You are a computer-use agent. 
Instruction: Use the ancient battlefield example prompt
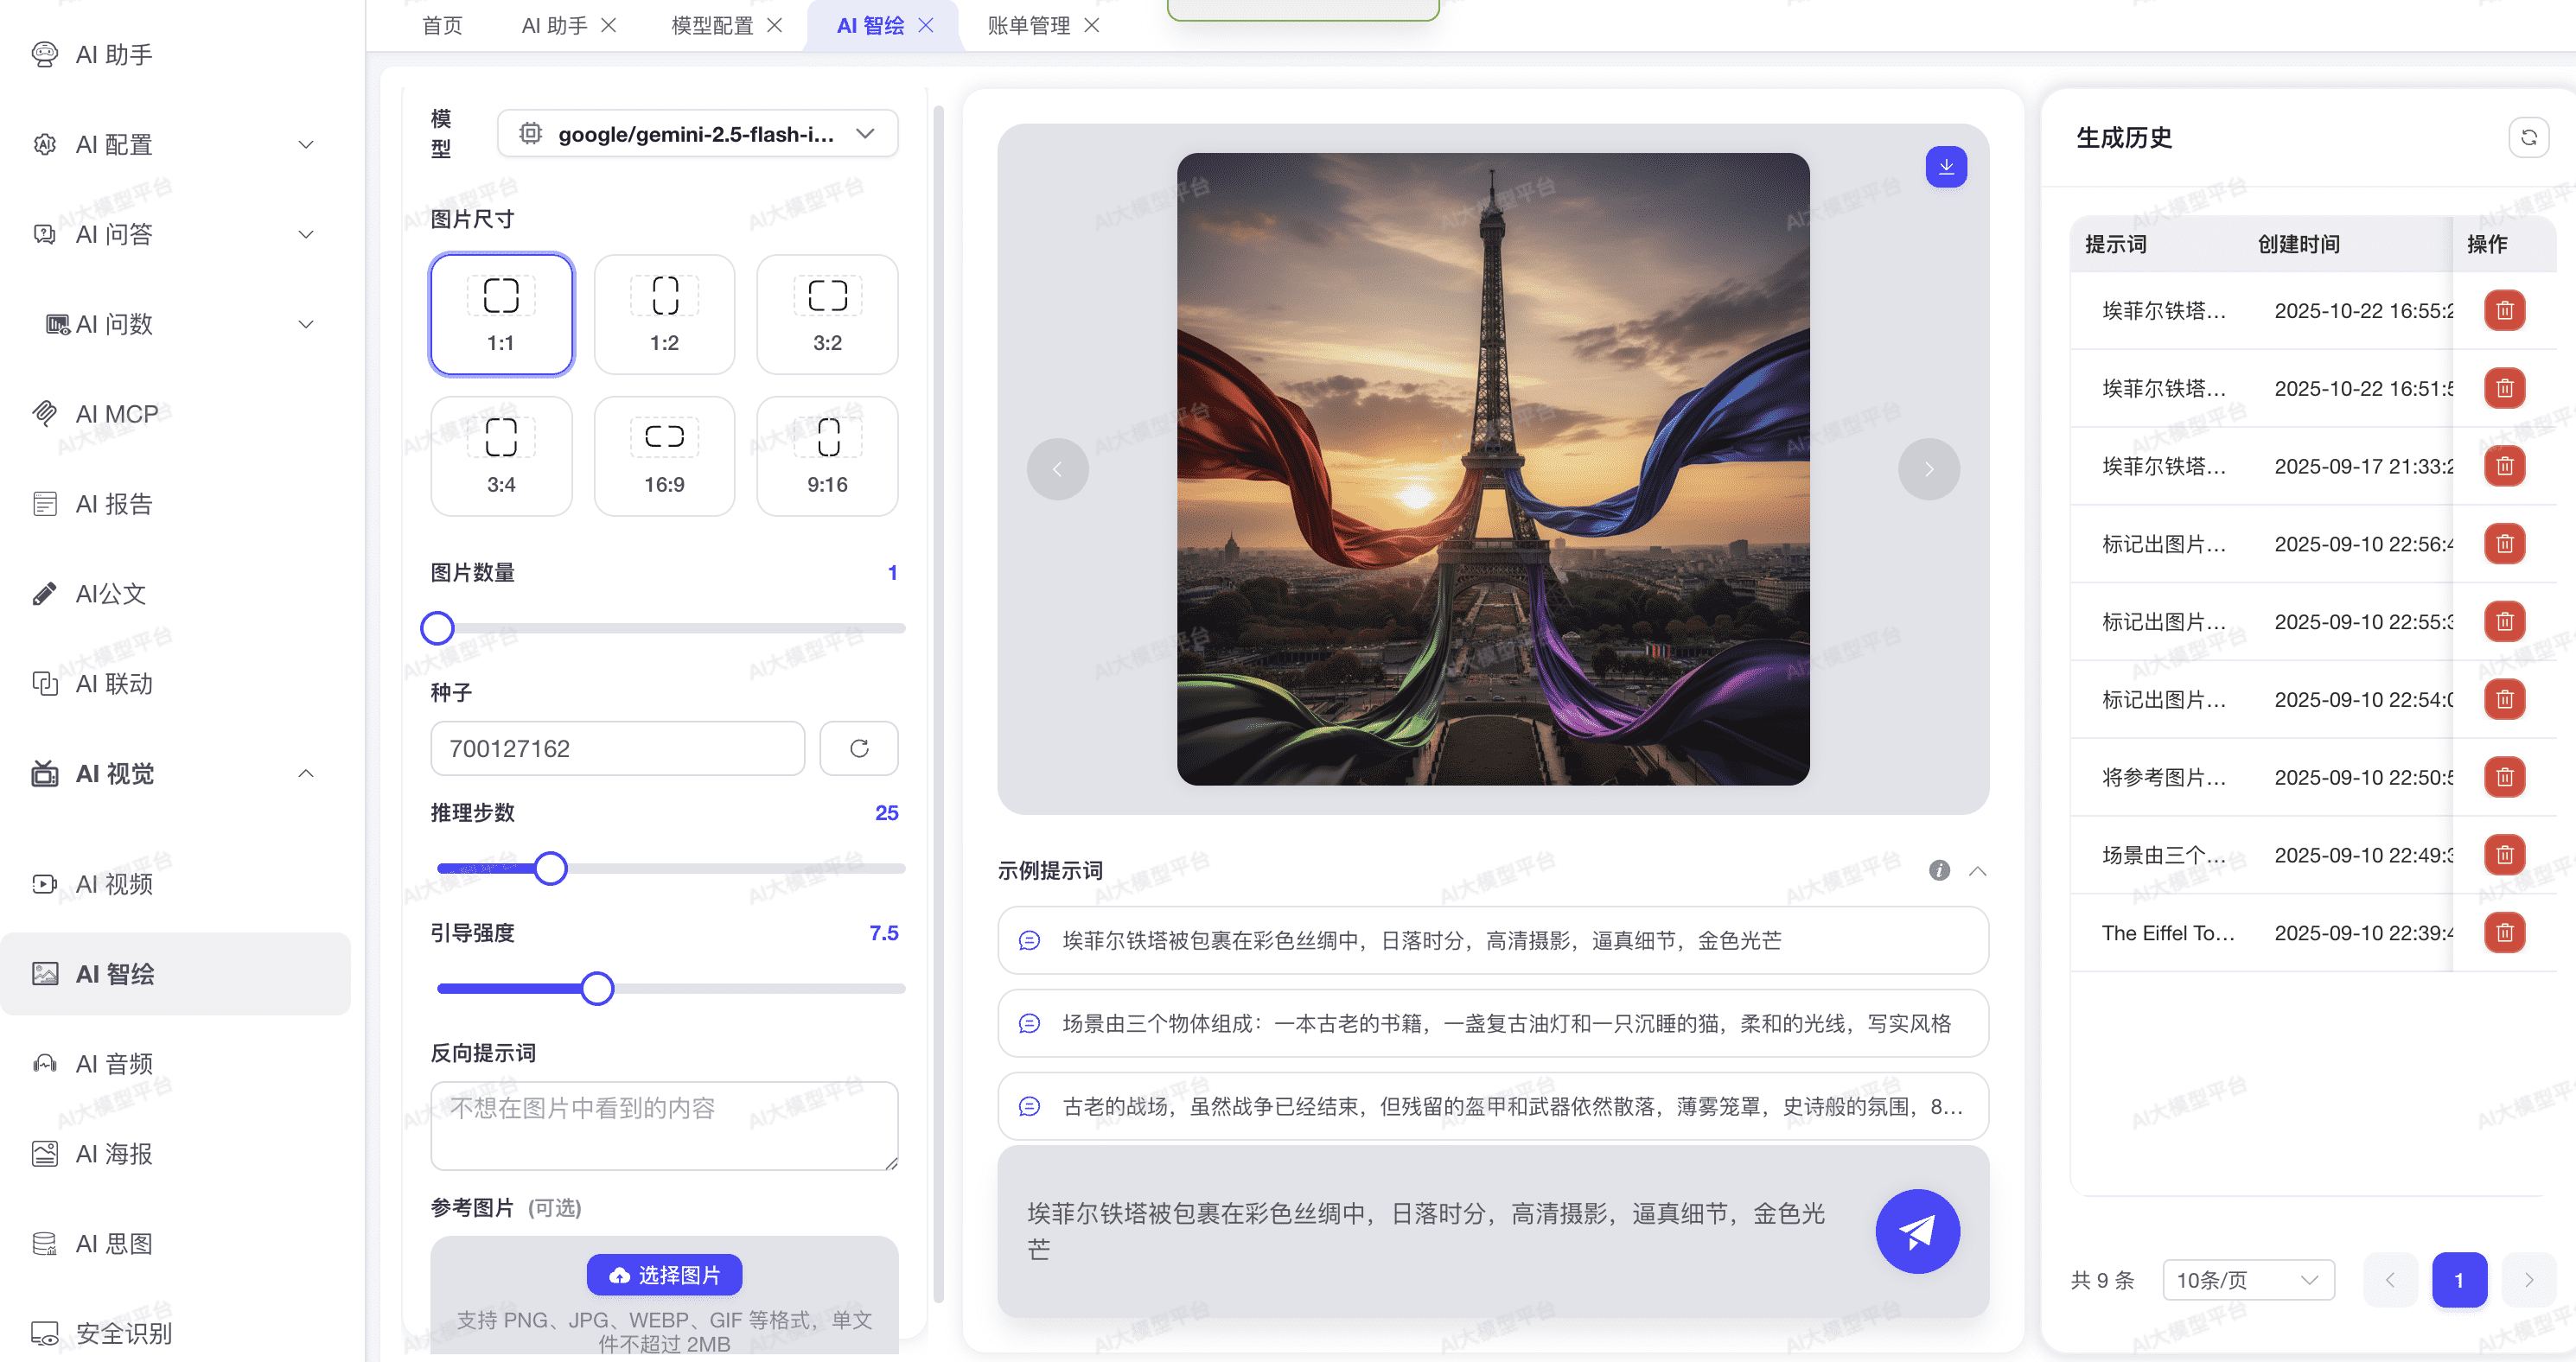1492,1106
